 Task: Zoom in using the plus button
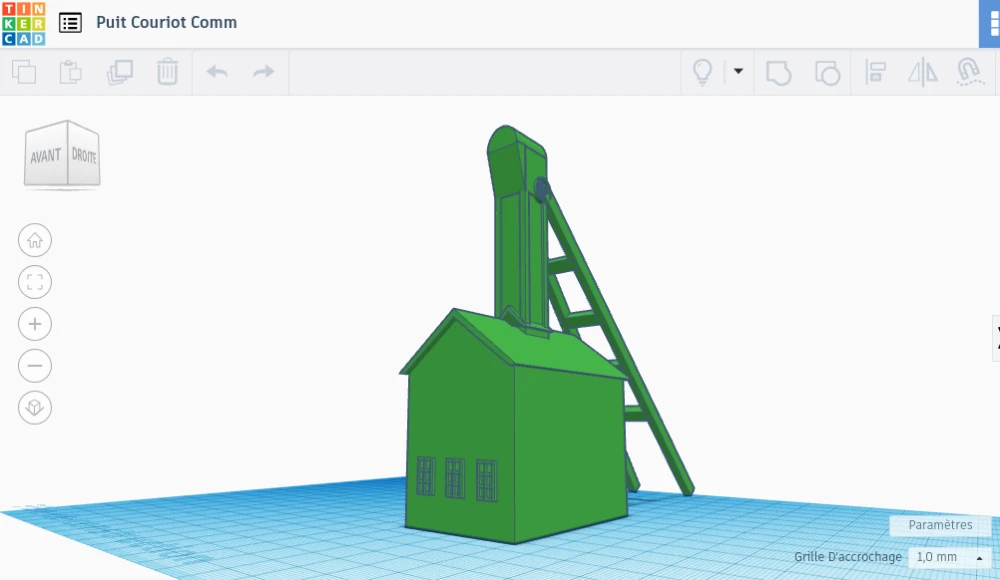[x=35, y=324]
